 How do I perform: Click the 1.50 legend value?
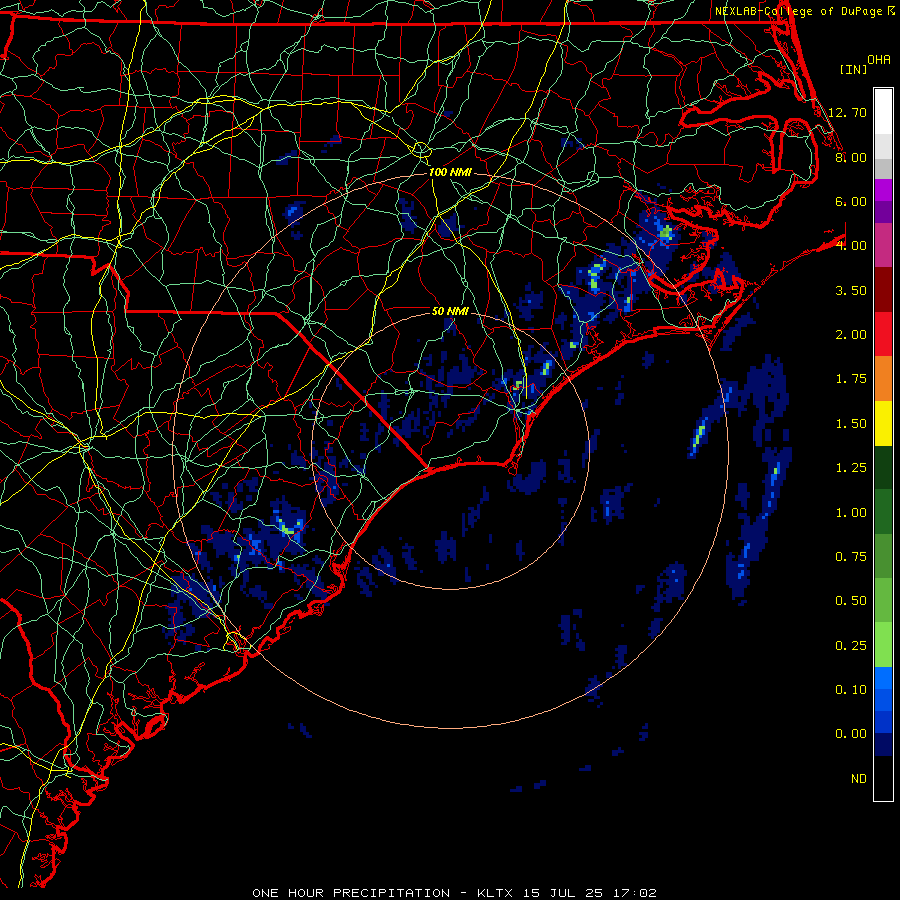[x=851, y=424]
